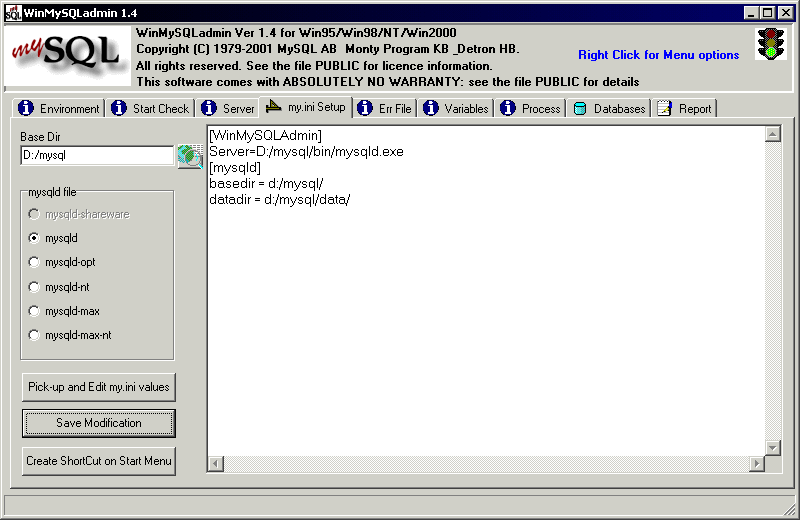Click the basedir = d:/mysql/ line
800x520 pixels.
tap(266, 184)
